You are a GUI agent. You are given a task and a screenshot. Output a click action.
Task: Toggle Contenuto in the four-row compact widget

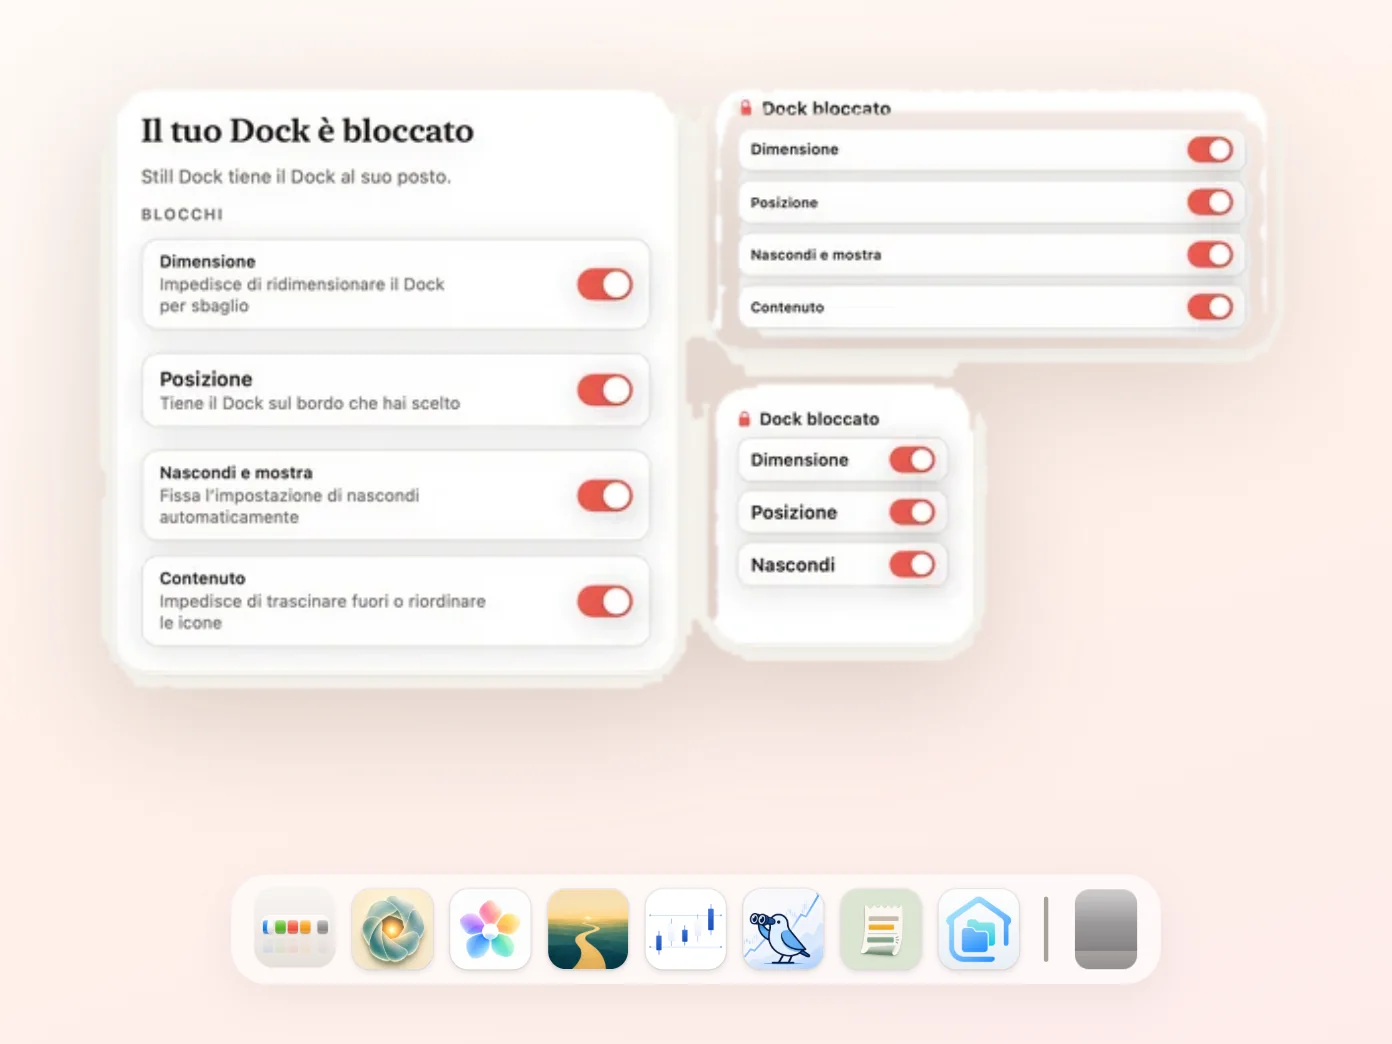click(1210, 307)
